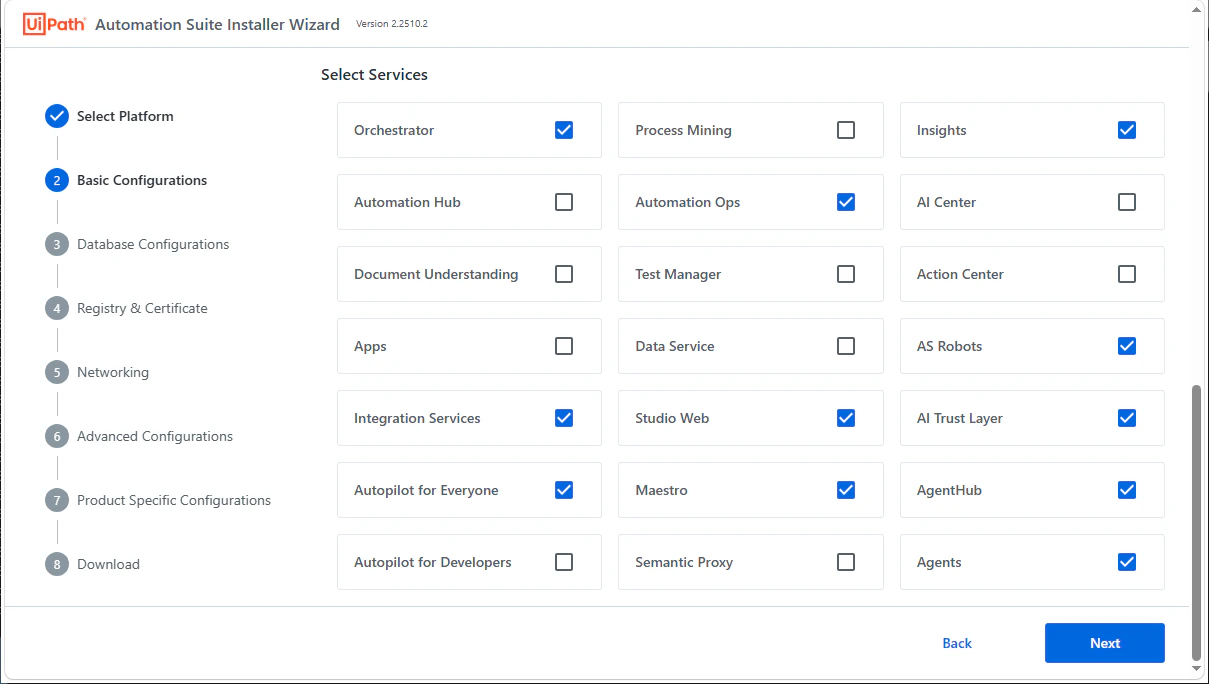
Task: Enable the Autopilot for Developers checkbox
Action: [x=564, y=562]
